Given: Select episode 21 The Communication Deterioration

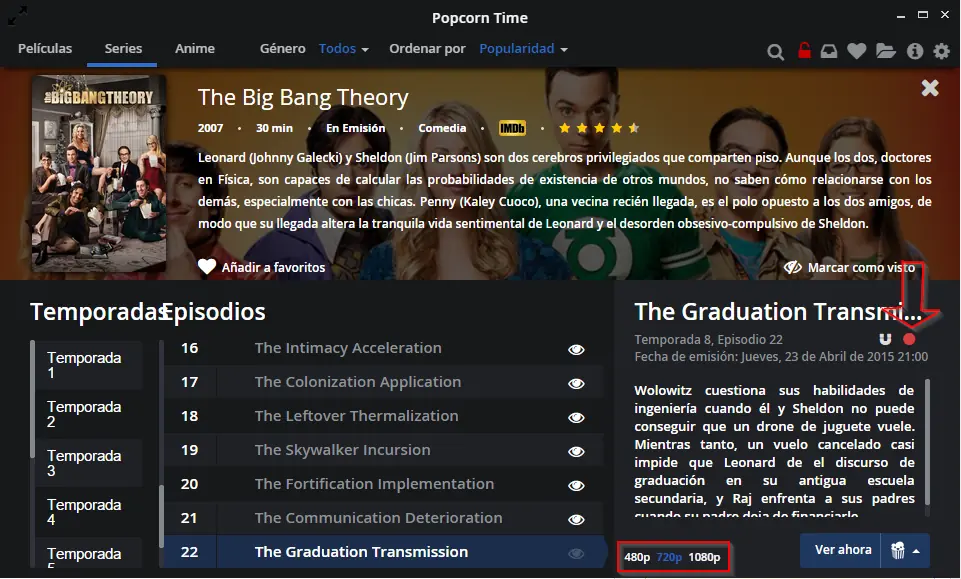Looking at the screenshot, I should point(384,518).
